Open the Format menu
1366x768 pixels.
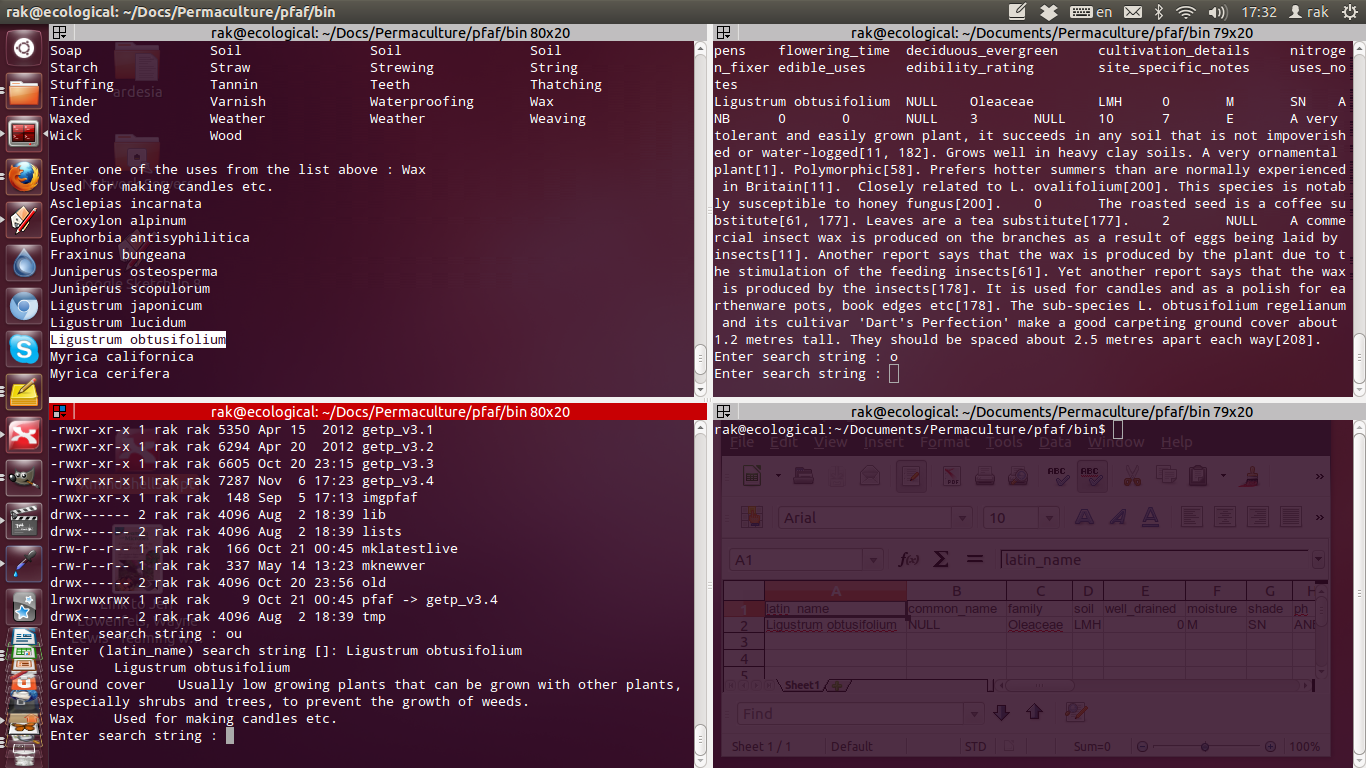[x=944, y=442]
